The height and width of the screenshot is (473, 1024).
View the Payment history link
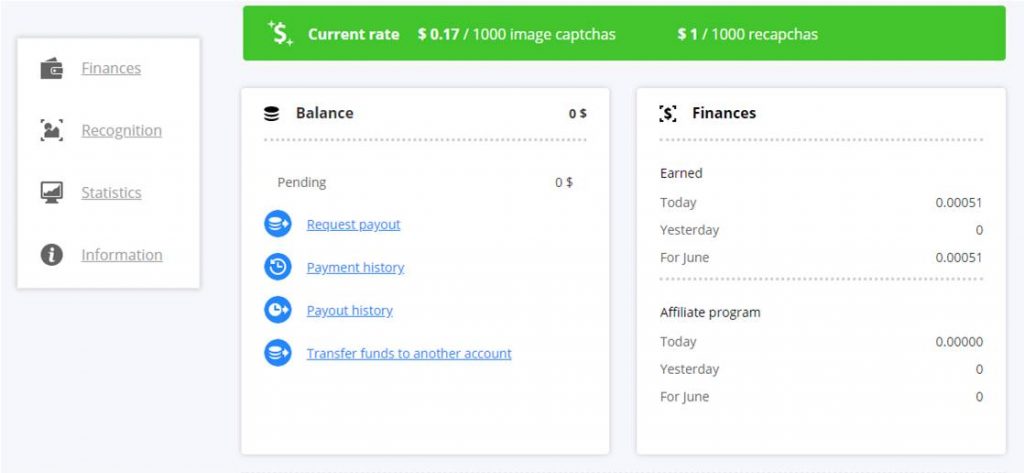(355, 268)
